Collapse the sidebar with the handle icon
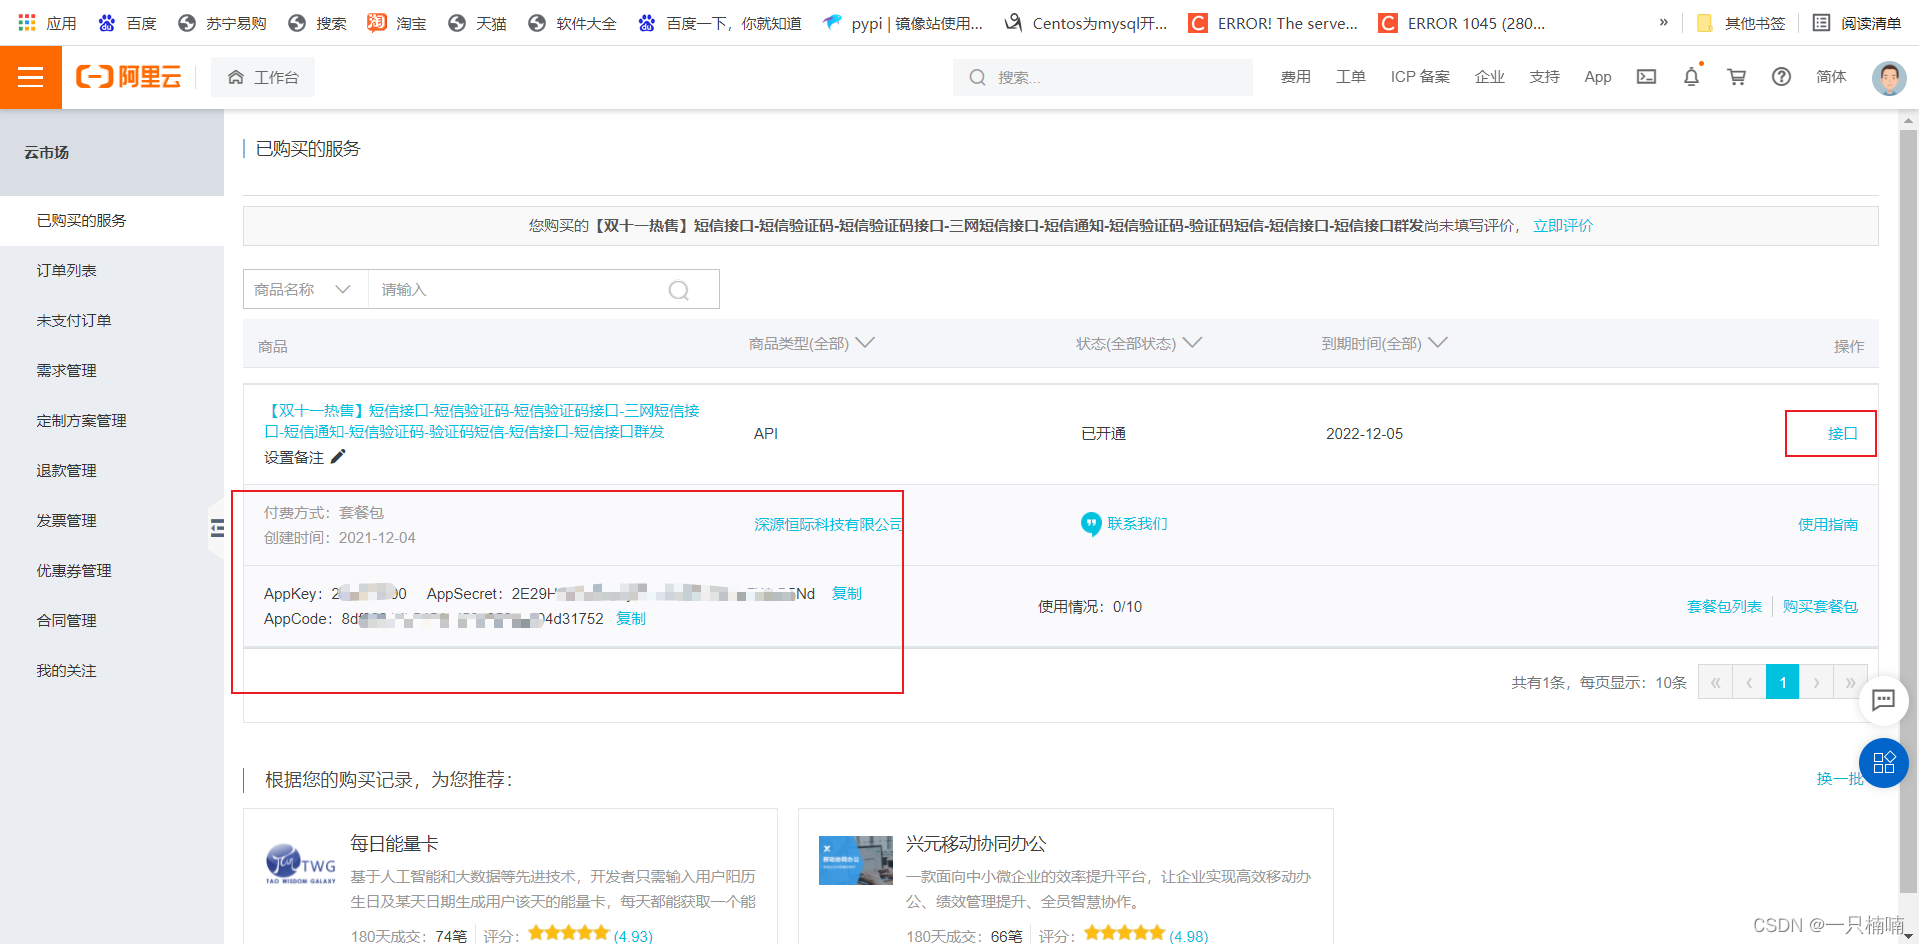1919x944 pixels. coord(217,528)
